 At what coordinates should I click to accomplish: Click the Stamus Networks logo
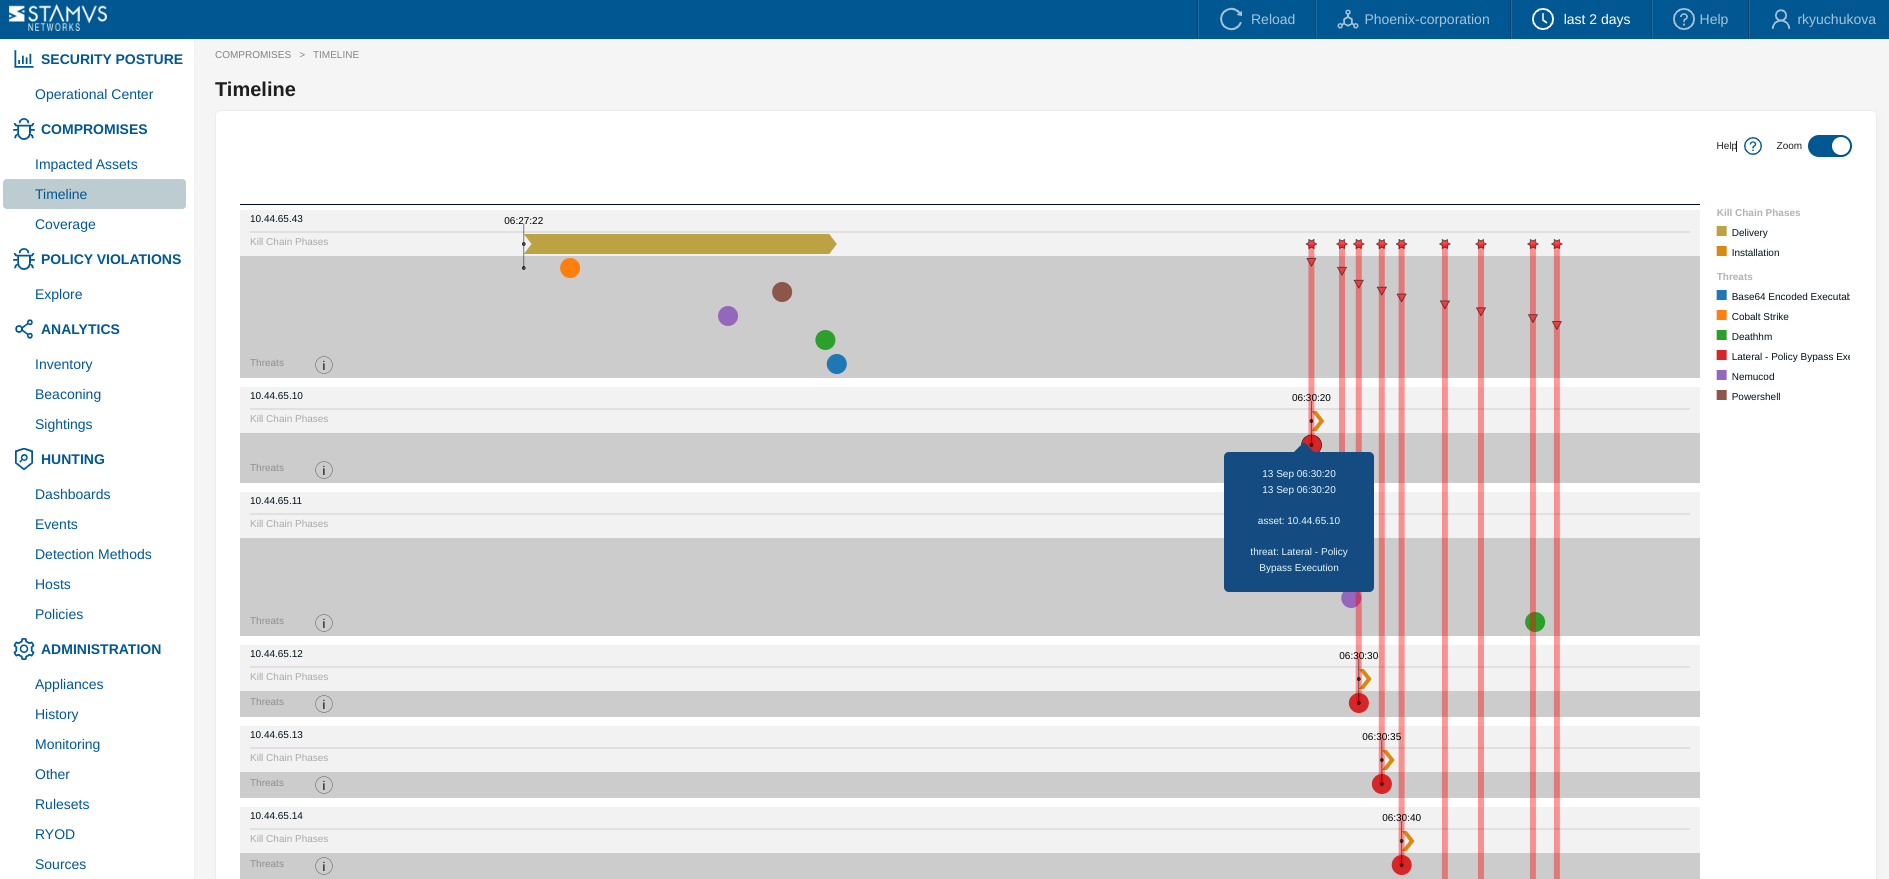pyautogui.click(x=58, y=18)
